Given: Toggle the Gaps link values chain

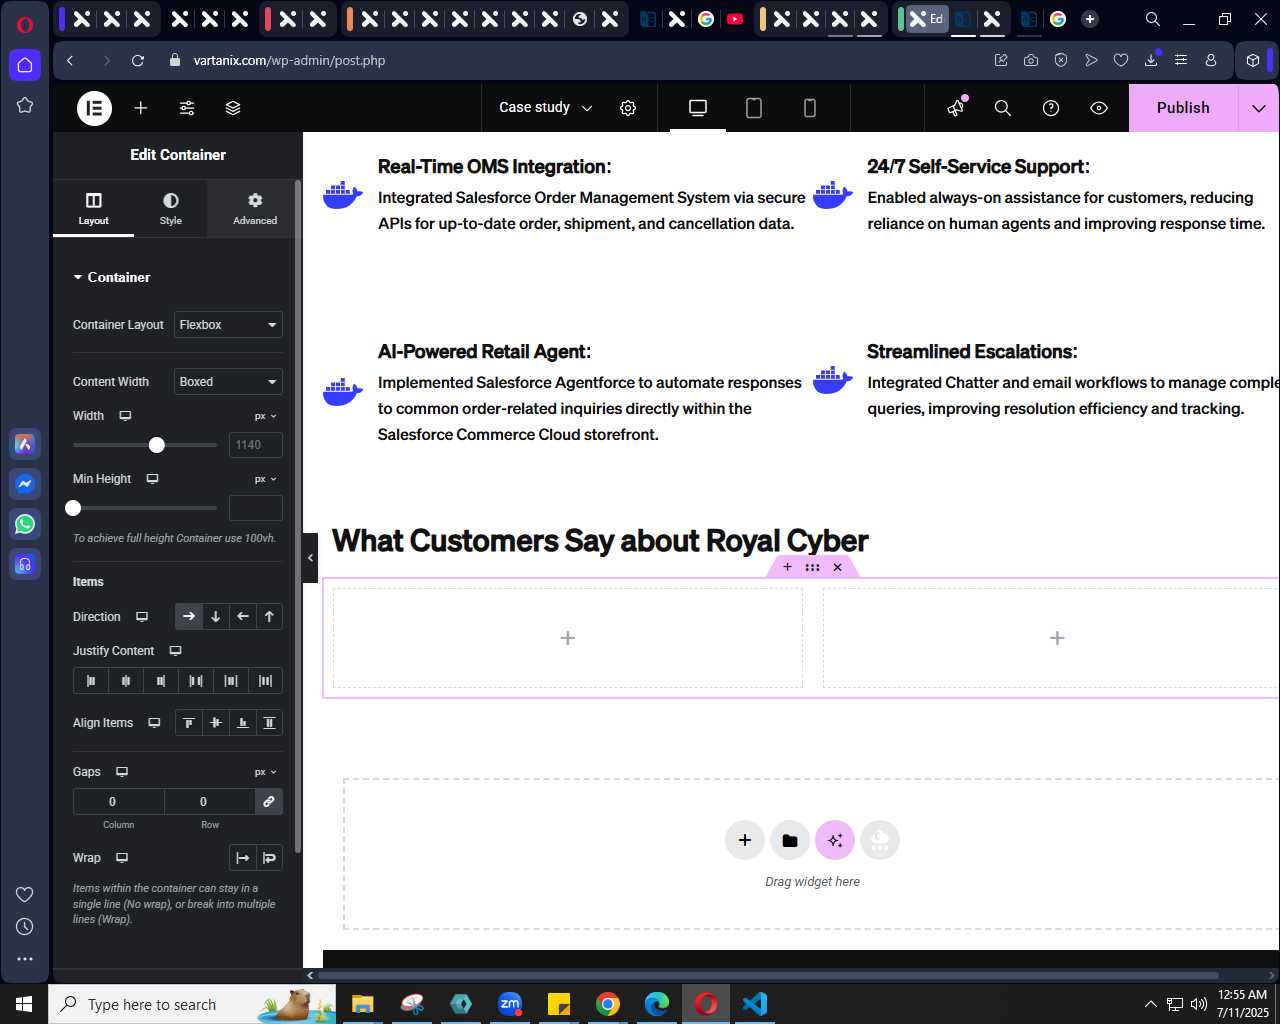Looking at the screenshot, I should tap(269, 802).
